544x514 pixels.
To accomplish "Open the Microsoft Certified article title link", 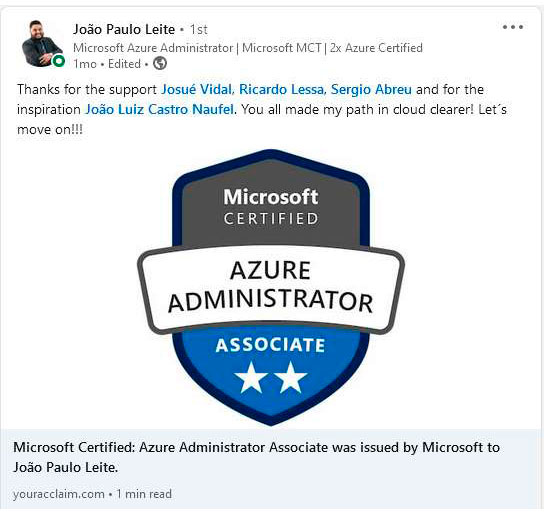I will (x=256, y=457).
